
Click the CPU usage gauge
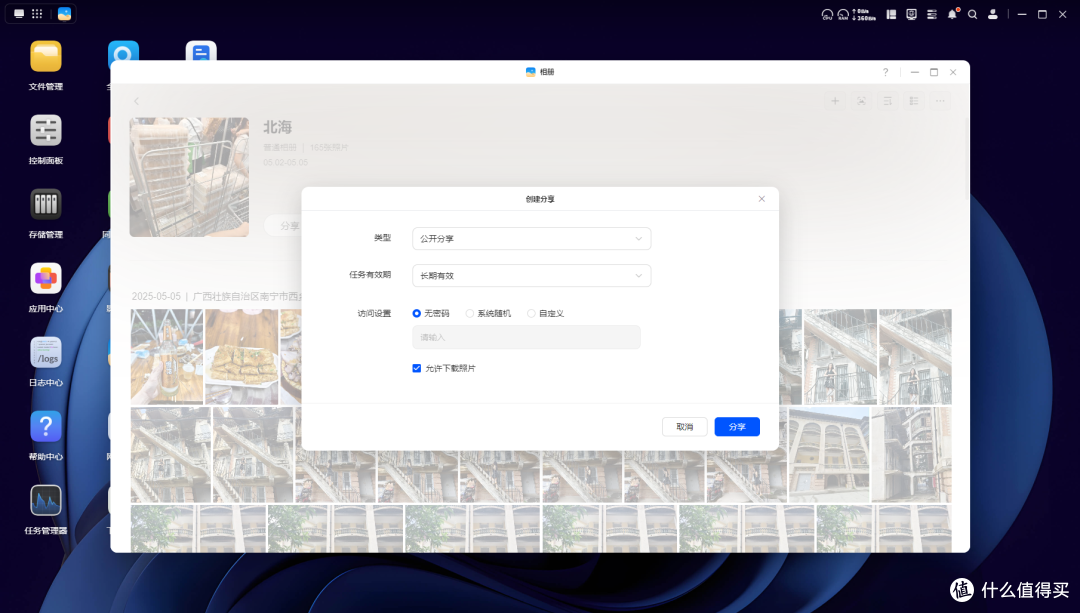click(827, 14)
